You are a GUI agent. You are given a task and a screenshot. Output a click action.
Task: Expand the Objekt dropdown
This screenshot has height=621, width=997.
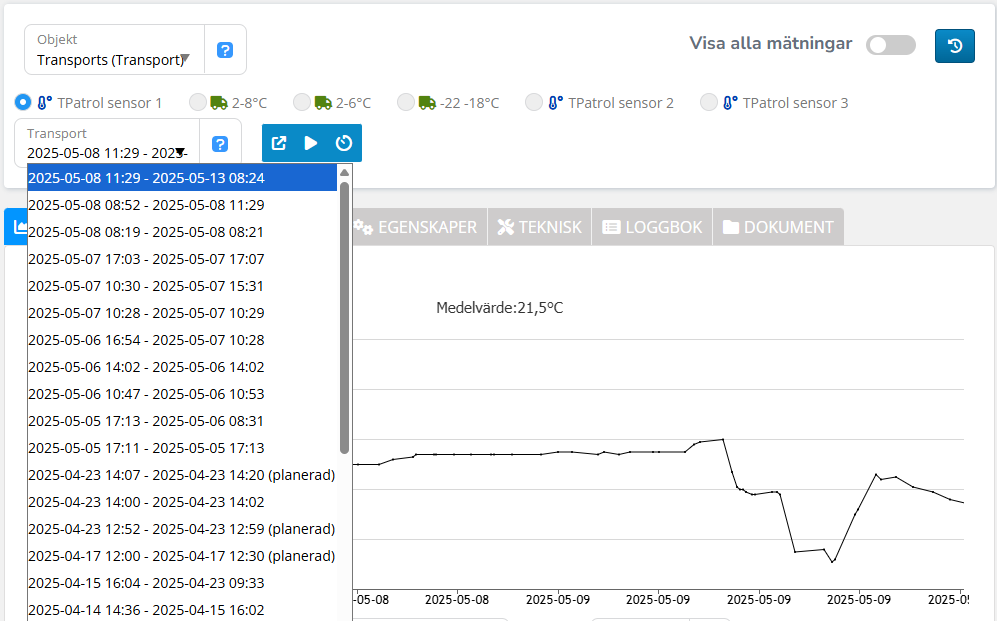coord(184,59)
